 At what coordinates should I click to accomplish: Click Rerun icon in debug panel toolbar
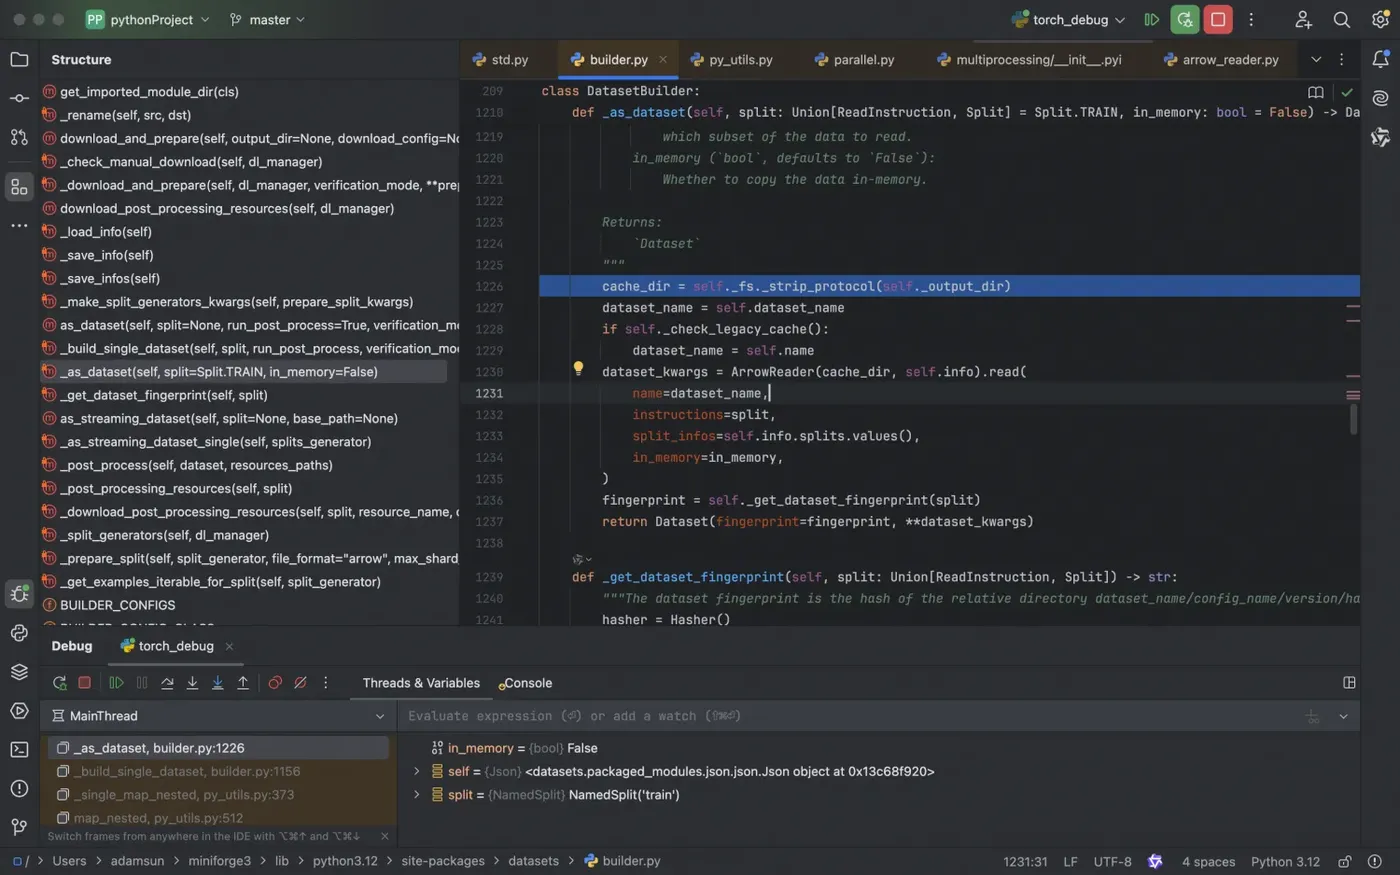pos(59,683)
